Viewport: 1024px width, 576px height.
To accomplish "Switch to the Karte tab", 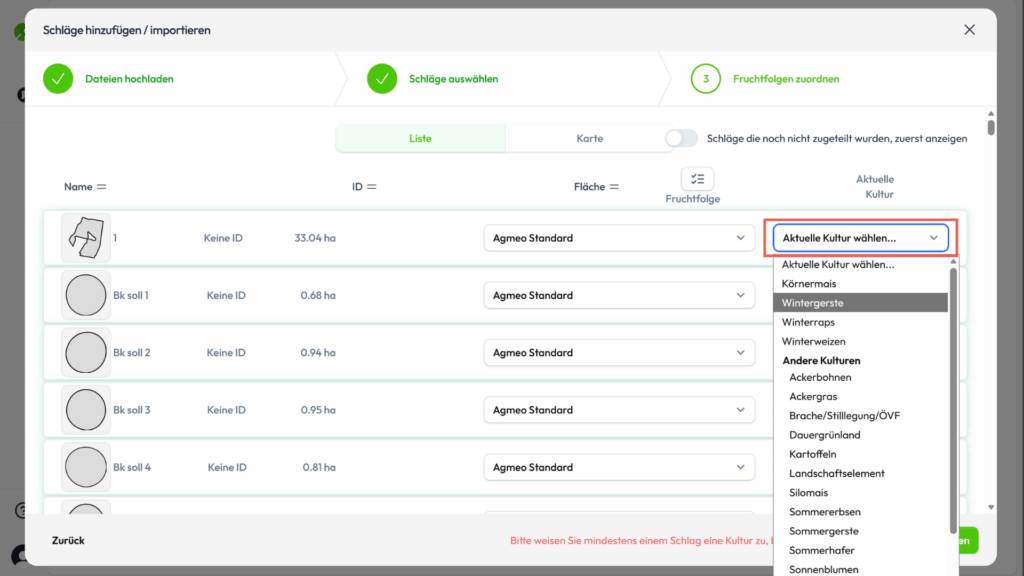I will 589,138.
